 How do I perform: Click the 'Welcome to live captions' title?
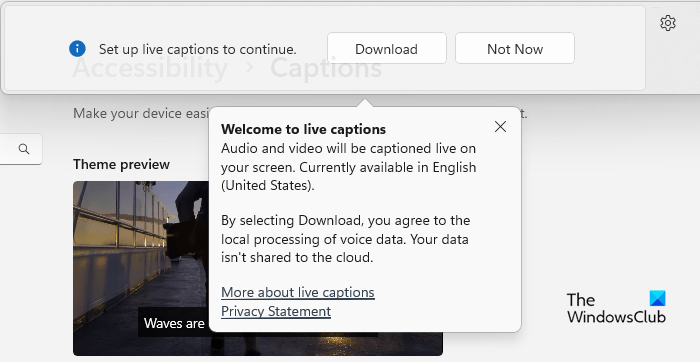coord(304,129)
